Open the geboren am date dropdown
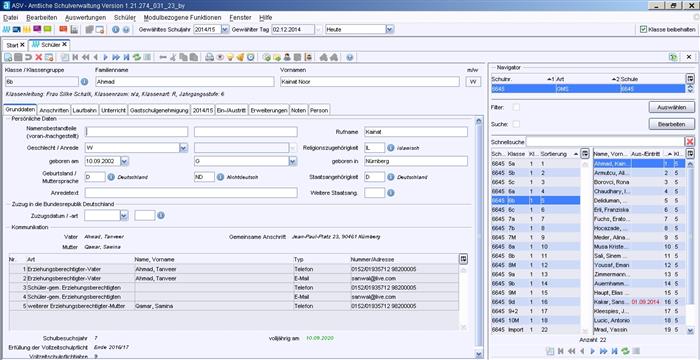Image resolution: width=700 pixels, height=360 pixels. (x=125, y=161)
